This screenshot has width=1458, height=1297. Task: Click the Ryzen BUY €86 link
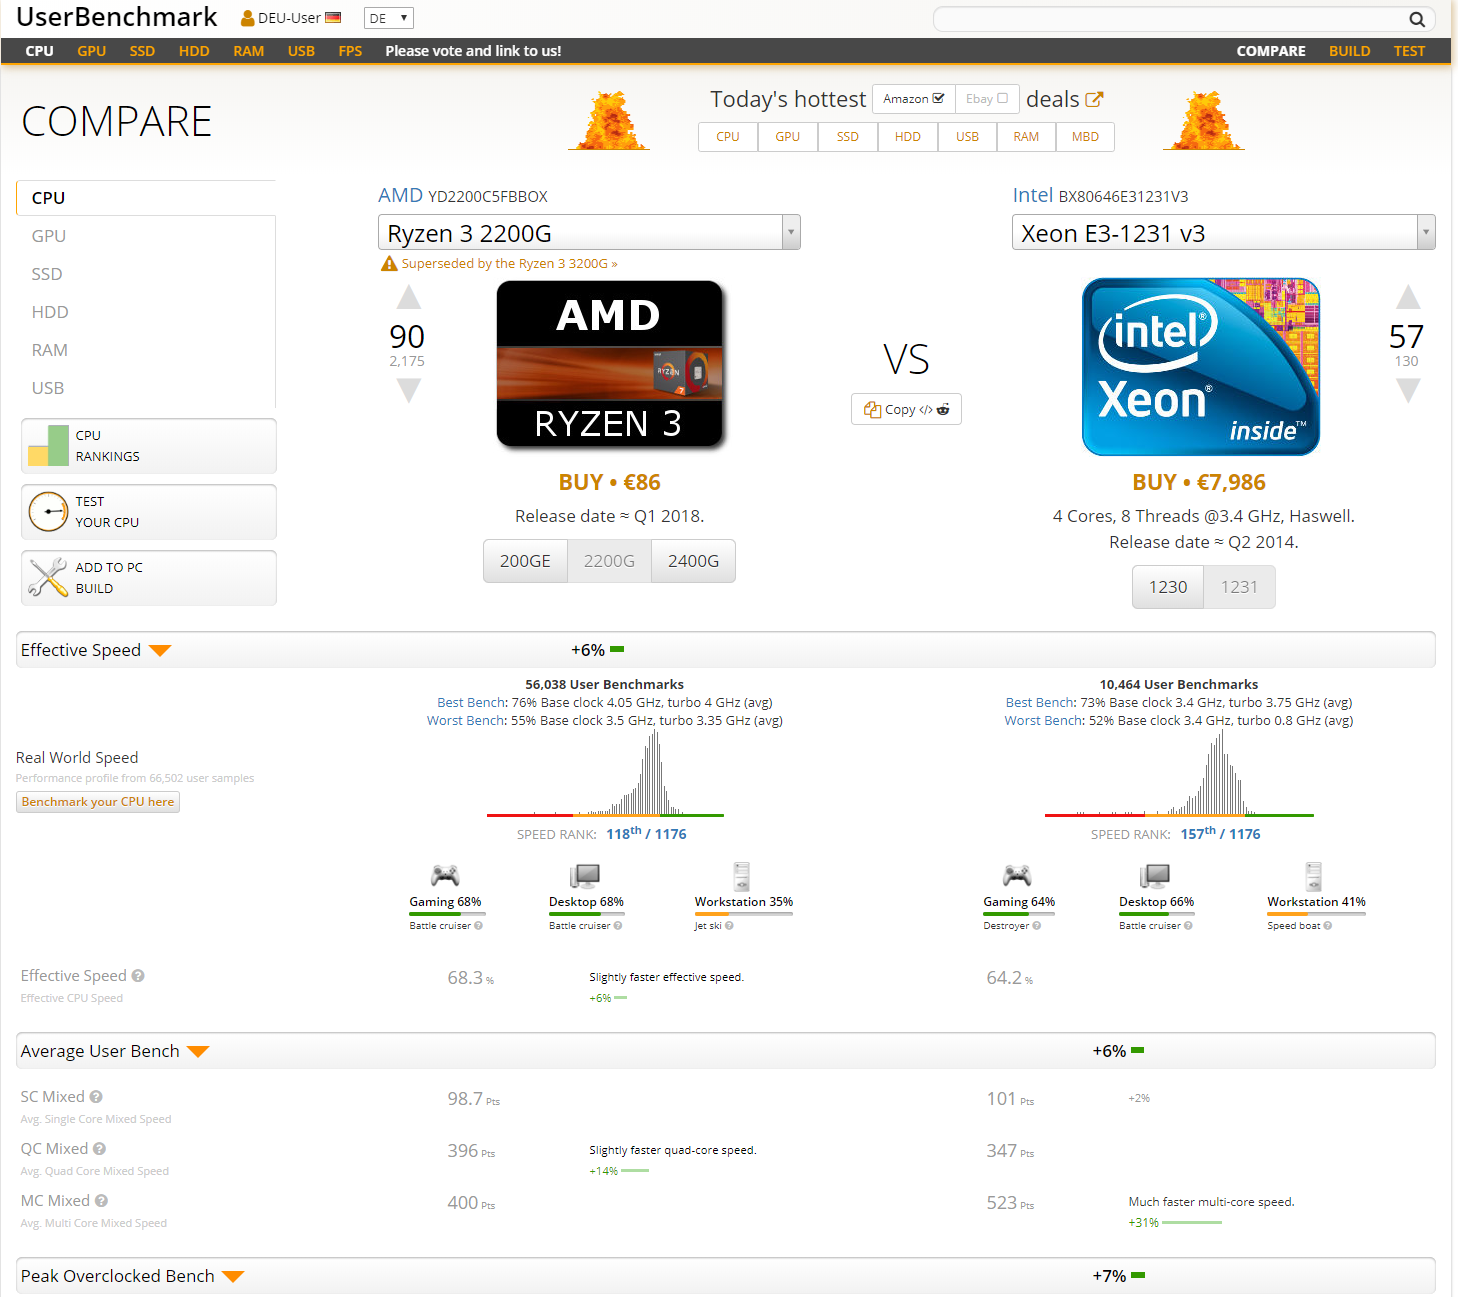click(x=609, y=482)
